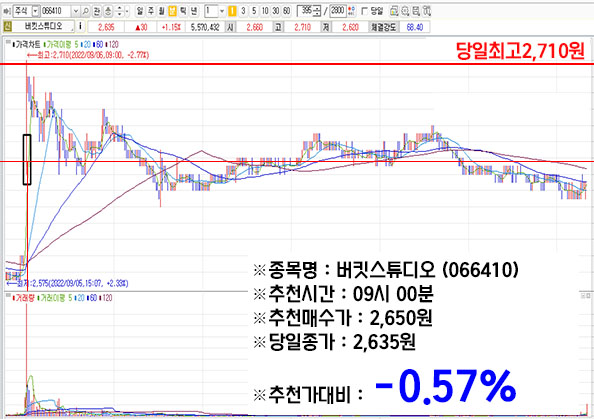The image size is (594, 419).
Task: Click the 관 watchlist icon button
Action: 97,11
